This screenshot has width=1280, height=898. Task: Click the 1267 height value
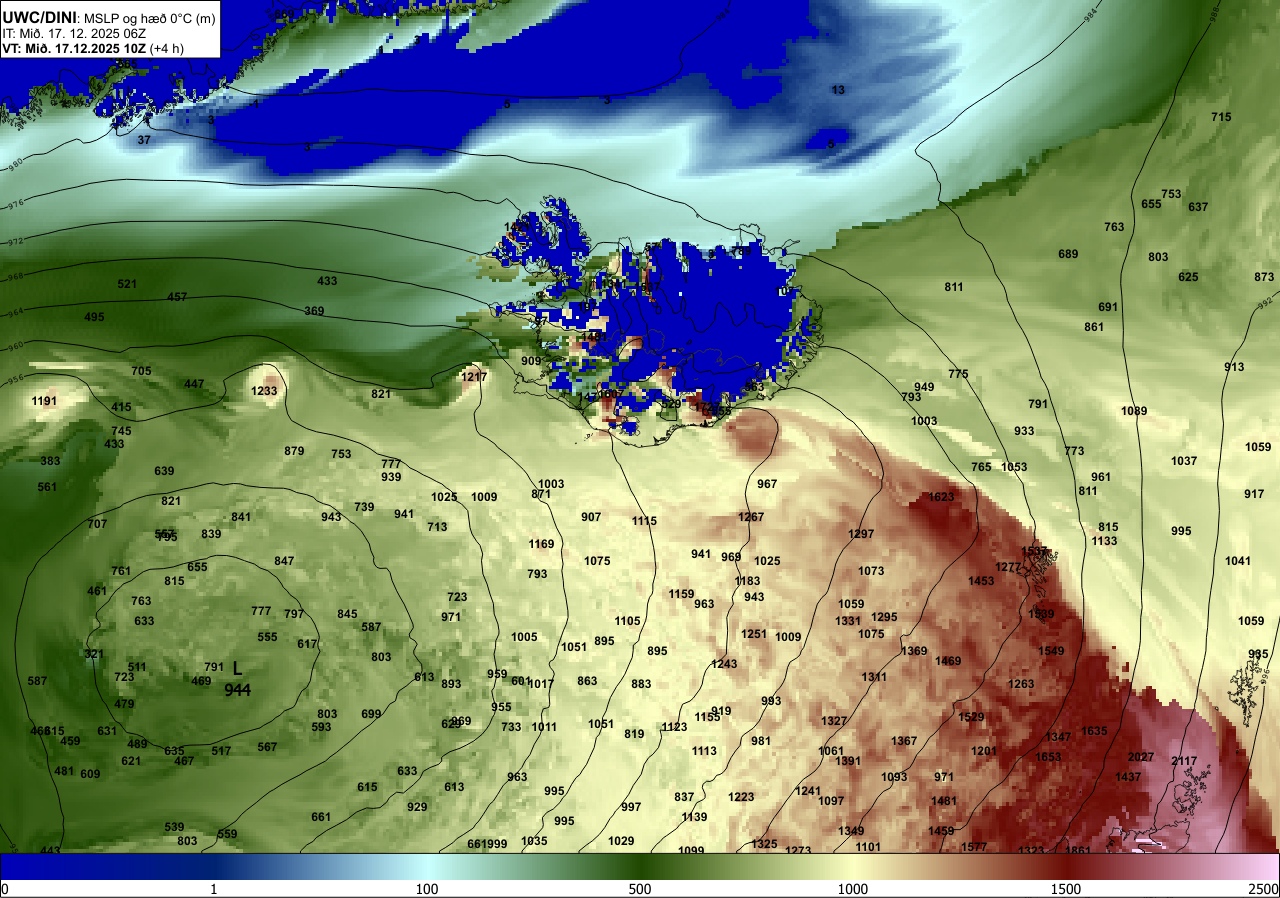pyautogui.click(x=751, y=517)
